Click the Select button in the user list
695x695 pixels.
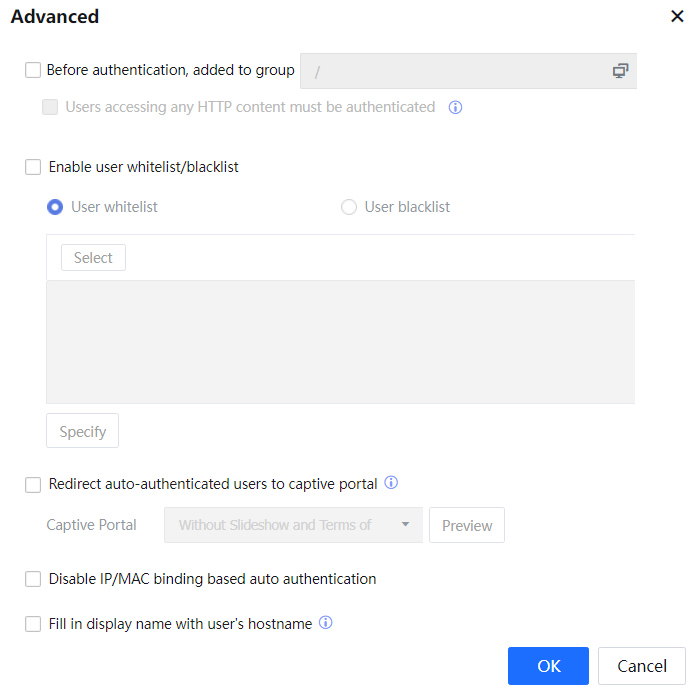tap(93, 258)
